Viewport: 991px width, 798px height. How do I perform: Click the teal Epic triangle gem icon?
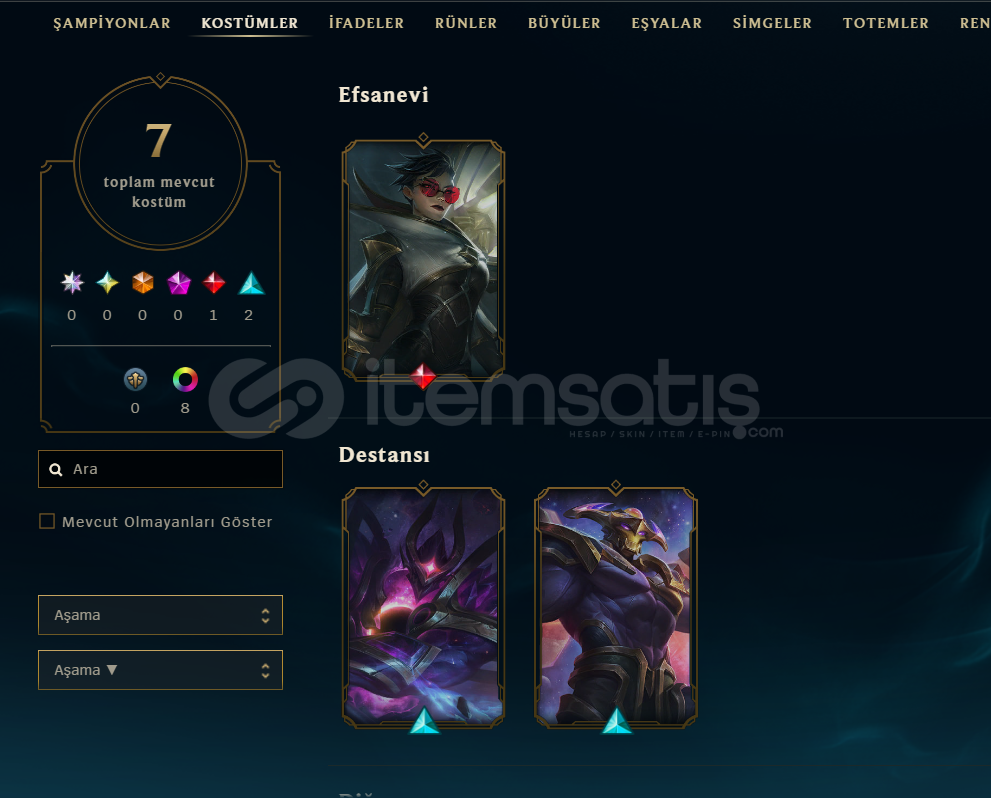click(251, 283)
